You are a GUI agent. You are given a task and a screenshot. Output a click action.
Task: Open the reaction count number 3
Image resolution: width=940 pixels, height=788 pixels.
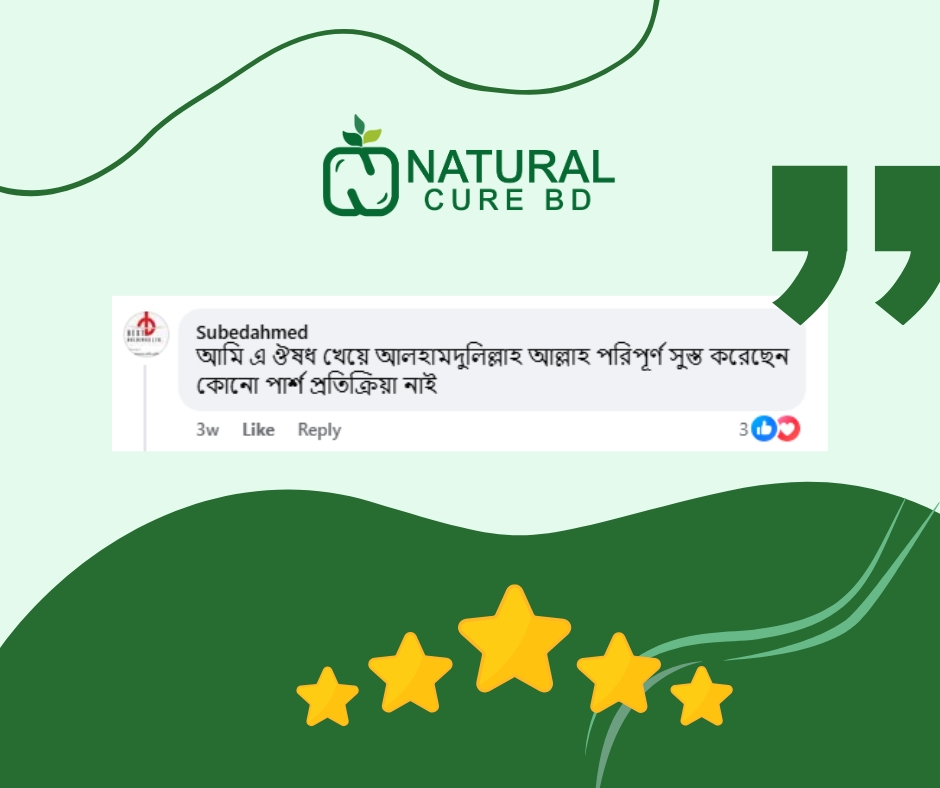(743, 429)
